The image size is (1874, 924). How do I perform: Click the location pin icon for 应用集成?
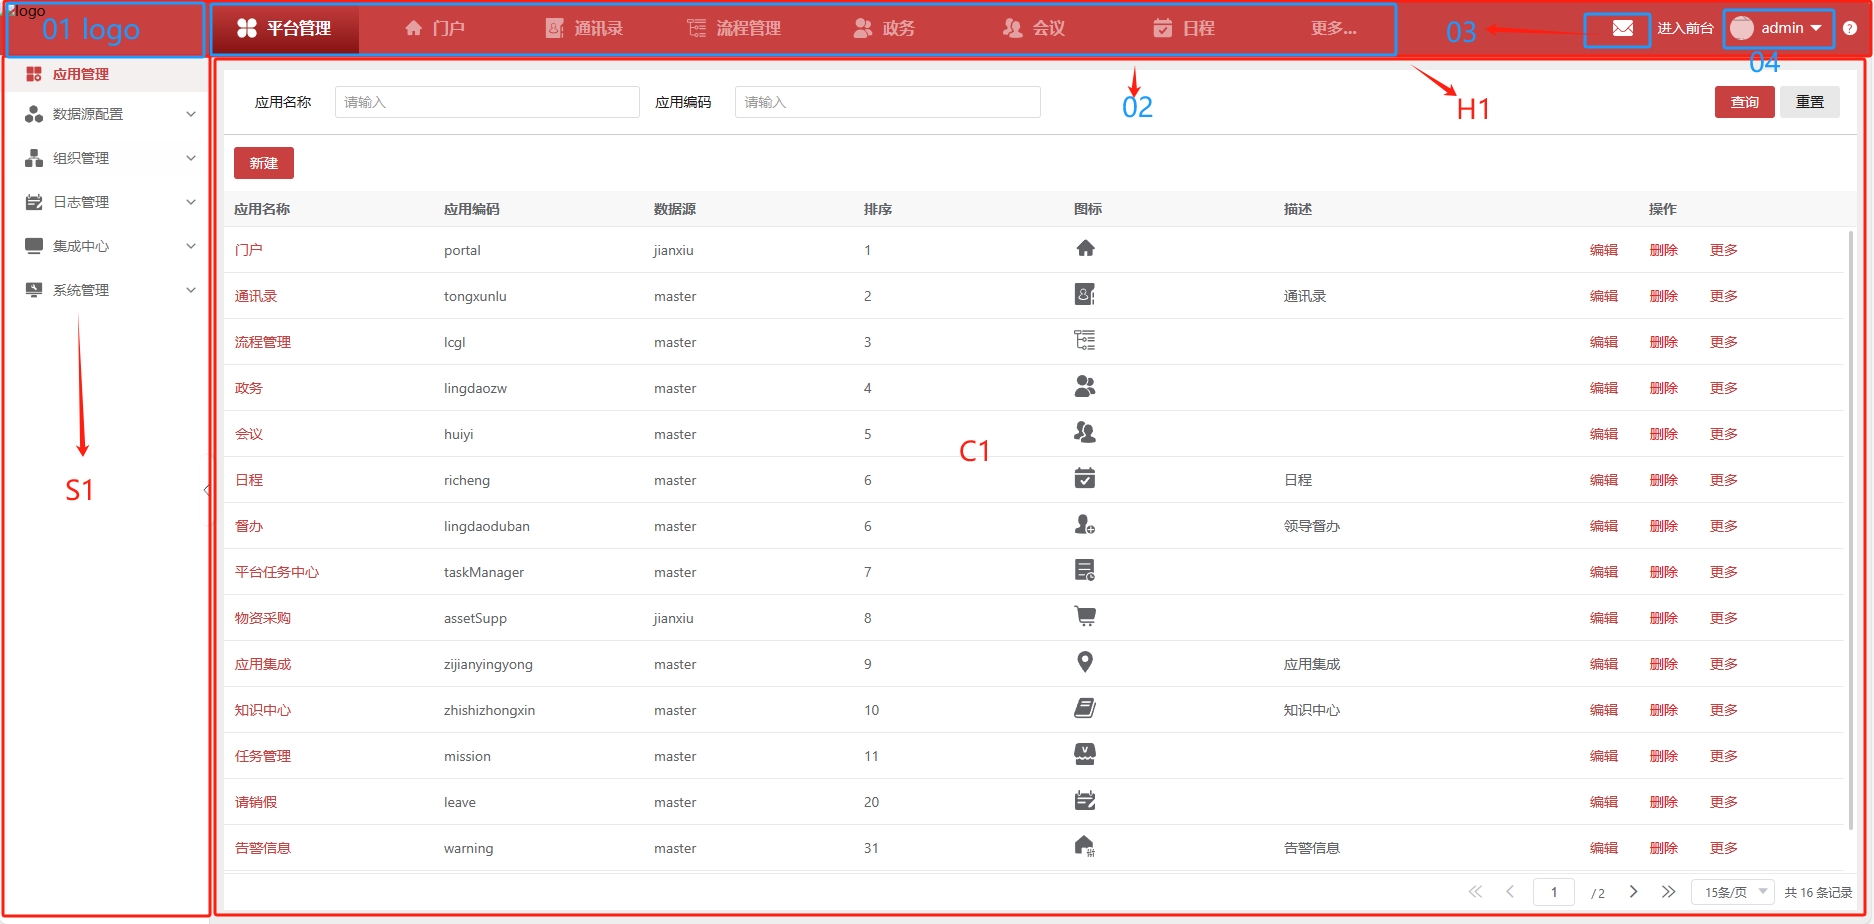coord(1085,662)
